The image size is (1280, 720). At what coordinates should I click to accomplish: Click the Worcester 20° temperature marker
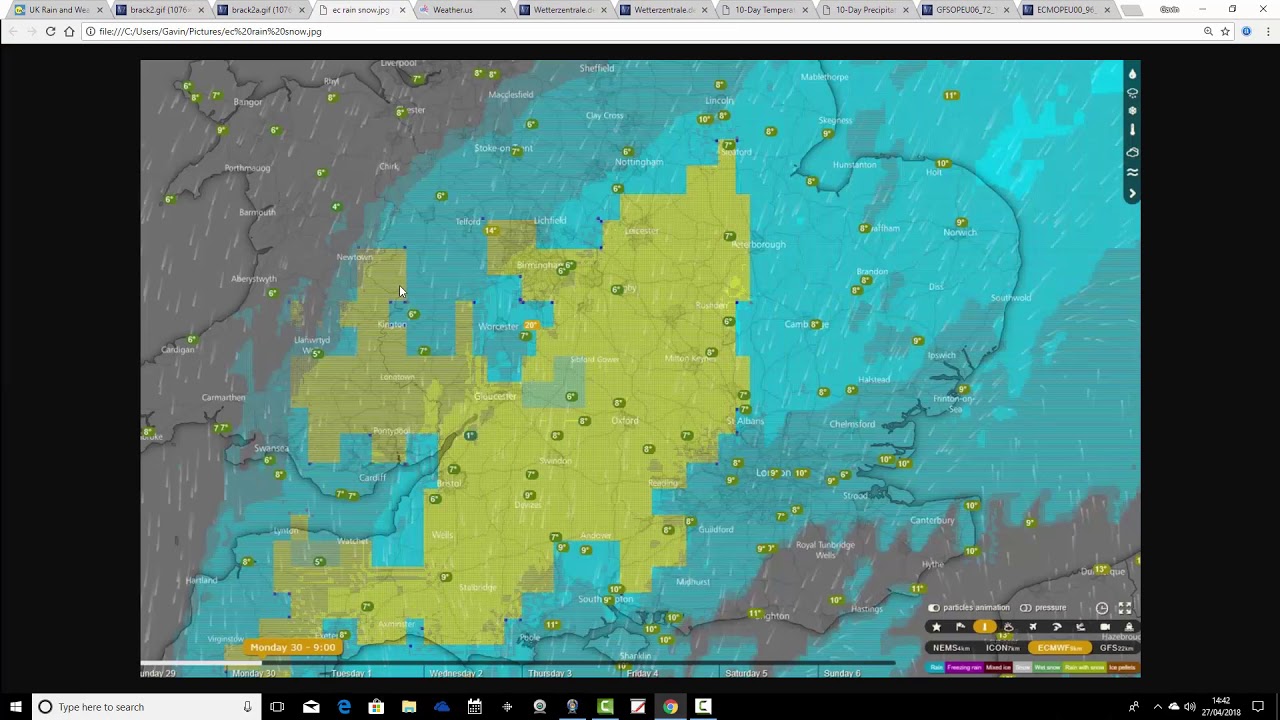coord(530,325)
